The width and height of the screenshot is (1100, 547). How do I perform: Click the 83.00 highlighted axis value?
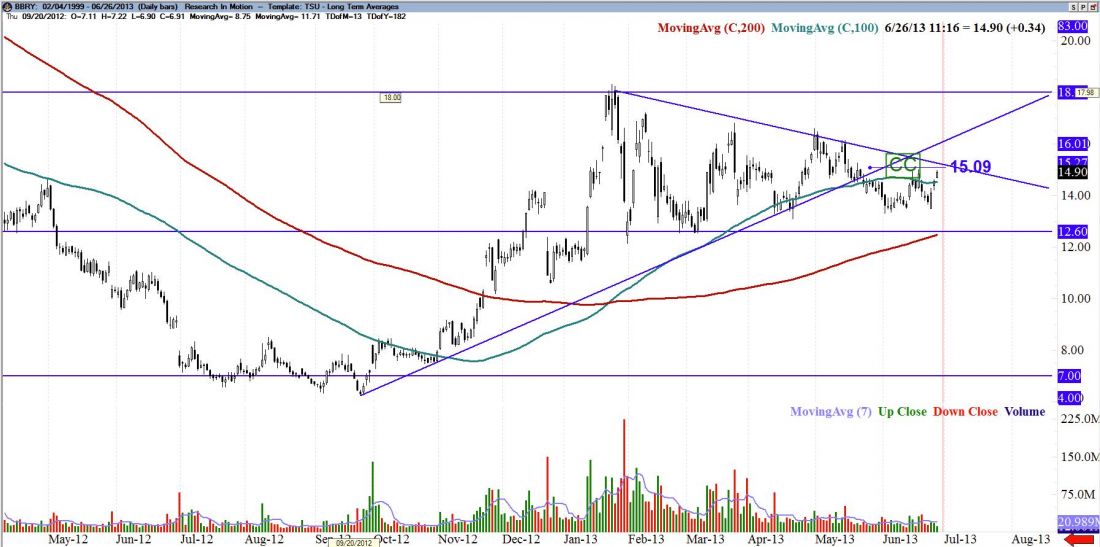(x=1071, y=25)
